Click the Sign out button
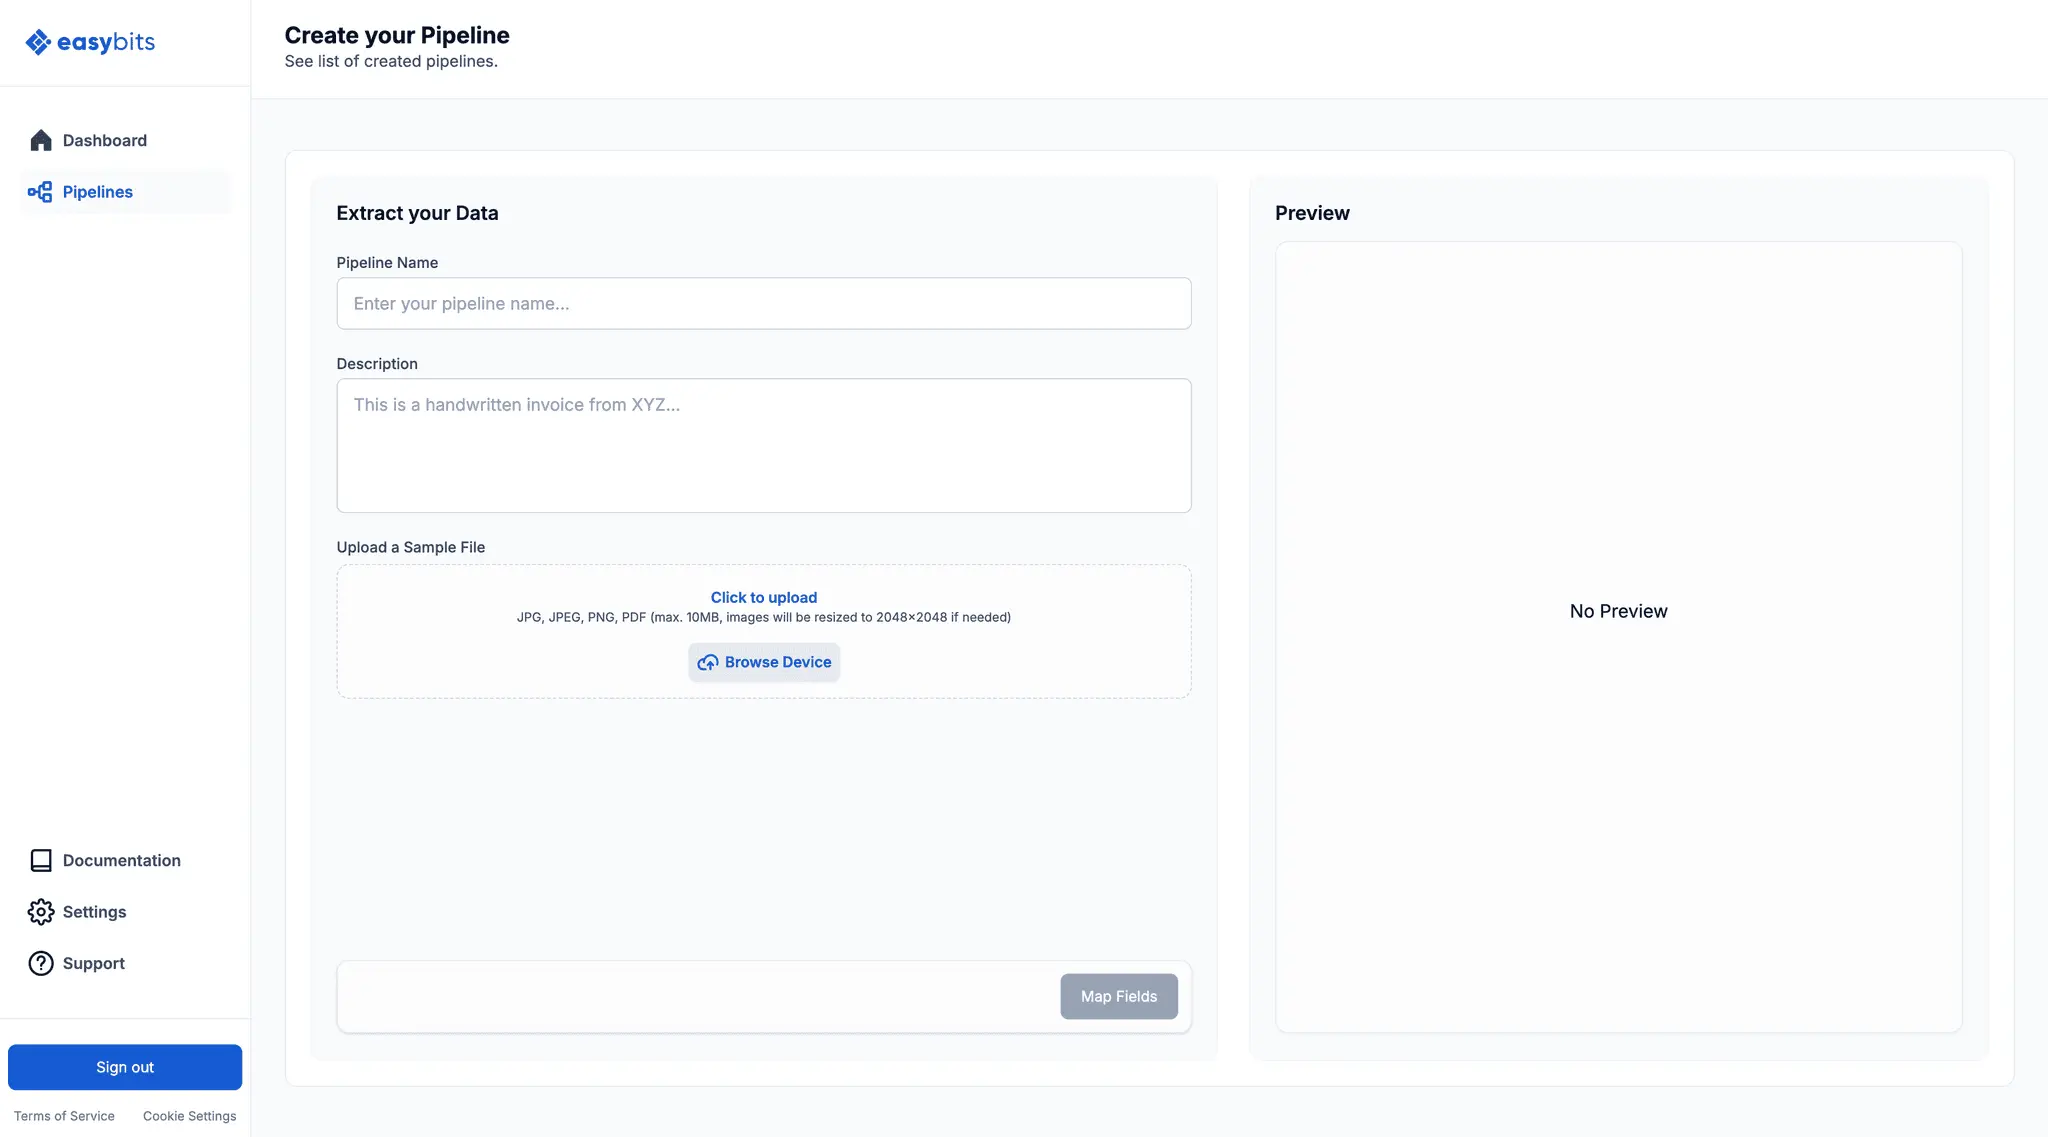Image resolution: width=2048 pixels, height=1137 pixels. 125,1067
